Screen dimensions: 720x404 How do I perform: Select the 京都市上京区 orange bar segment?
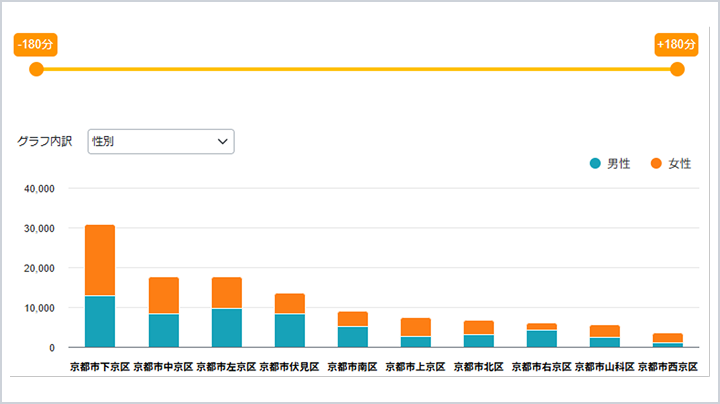(x=417, y=327)
